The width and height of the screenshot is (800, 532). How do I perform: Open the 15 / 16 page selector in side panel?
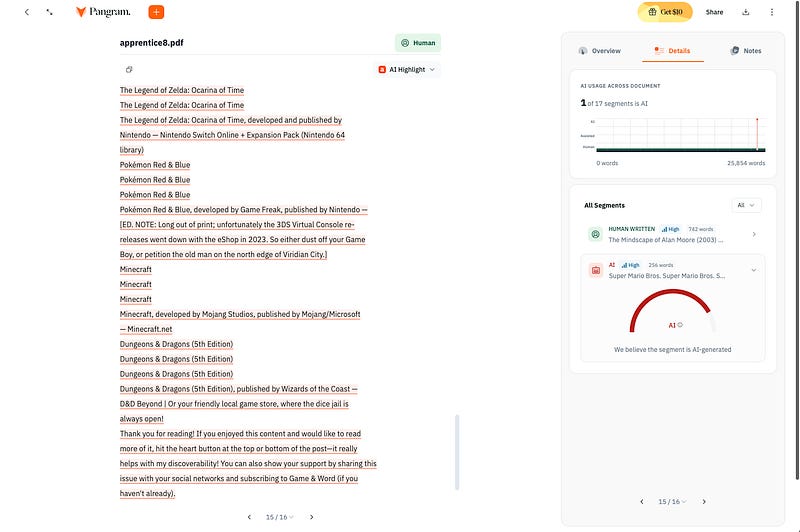point(672,502)
